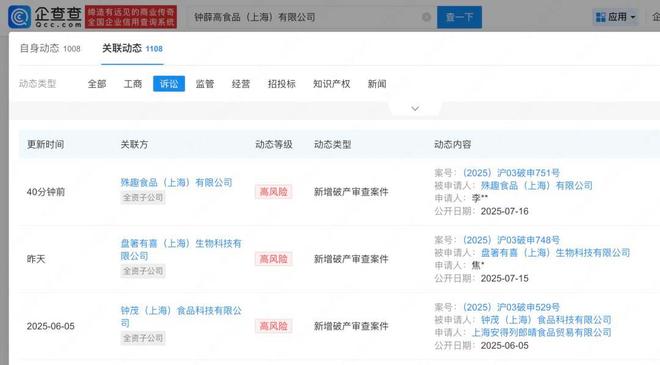
Task: Click the 40分钟前 update time cell
Action: pos(46,192)
